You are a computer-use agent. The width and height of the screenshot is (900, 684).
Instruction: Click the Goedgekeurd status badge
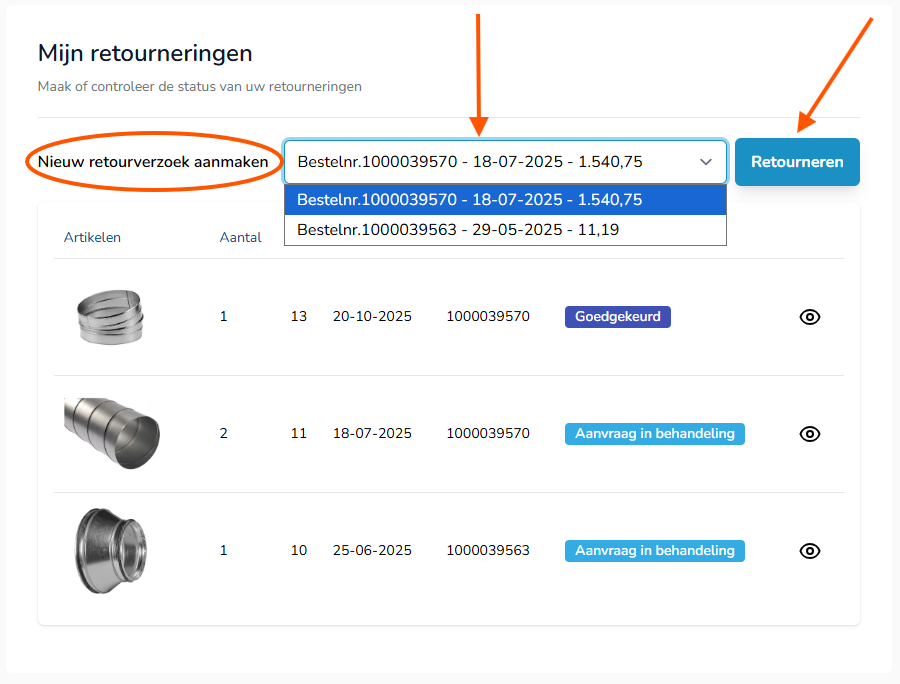point(617,317)
